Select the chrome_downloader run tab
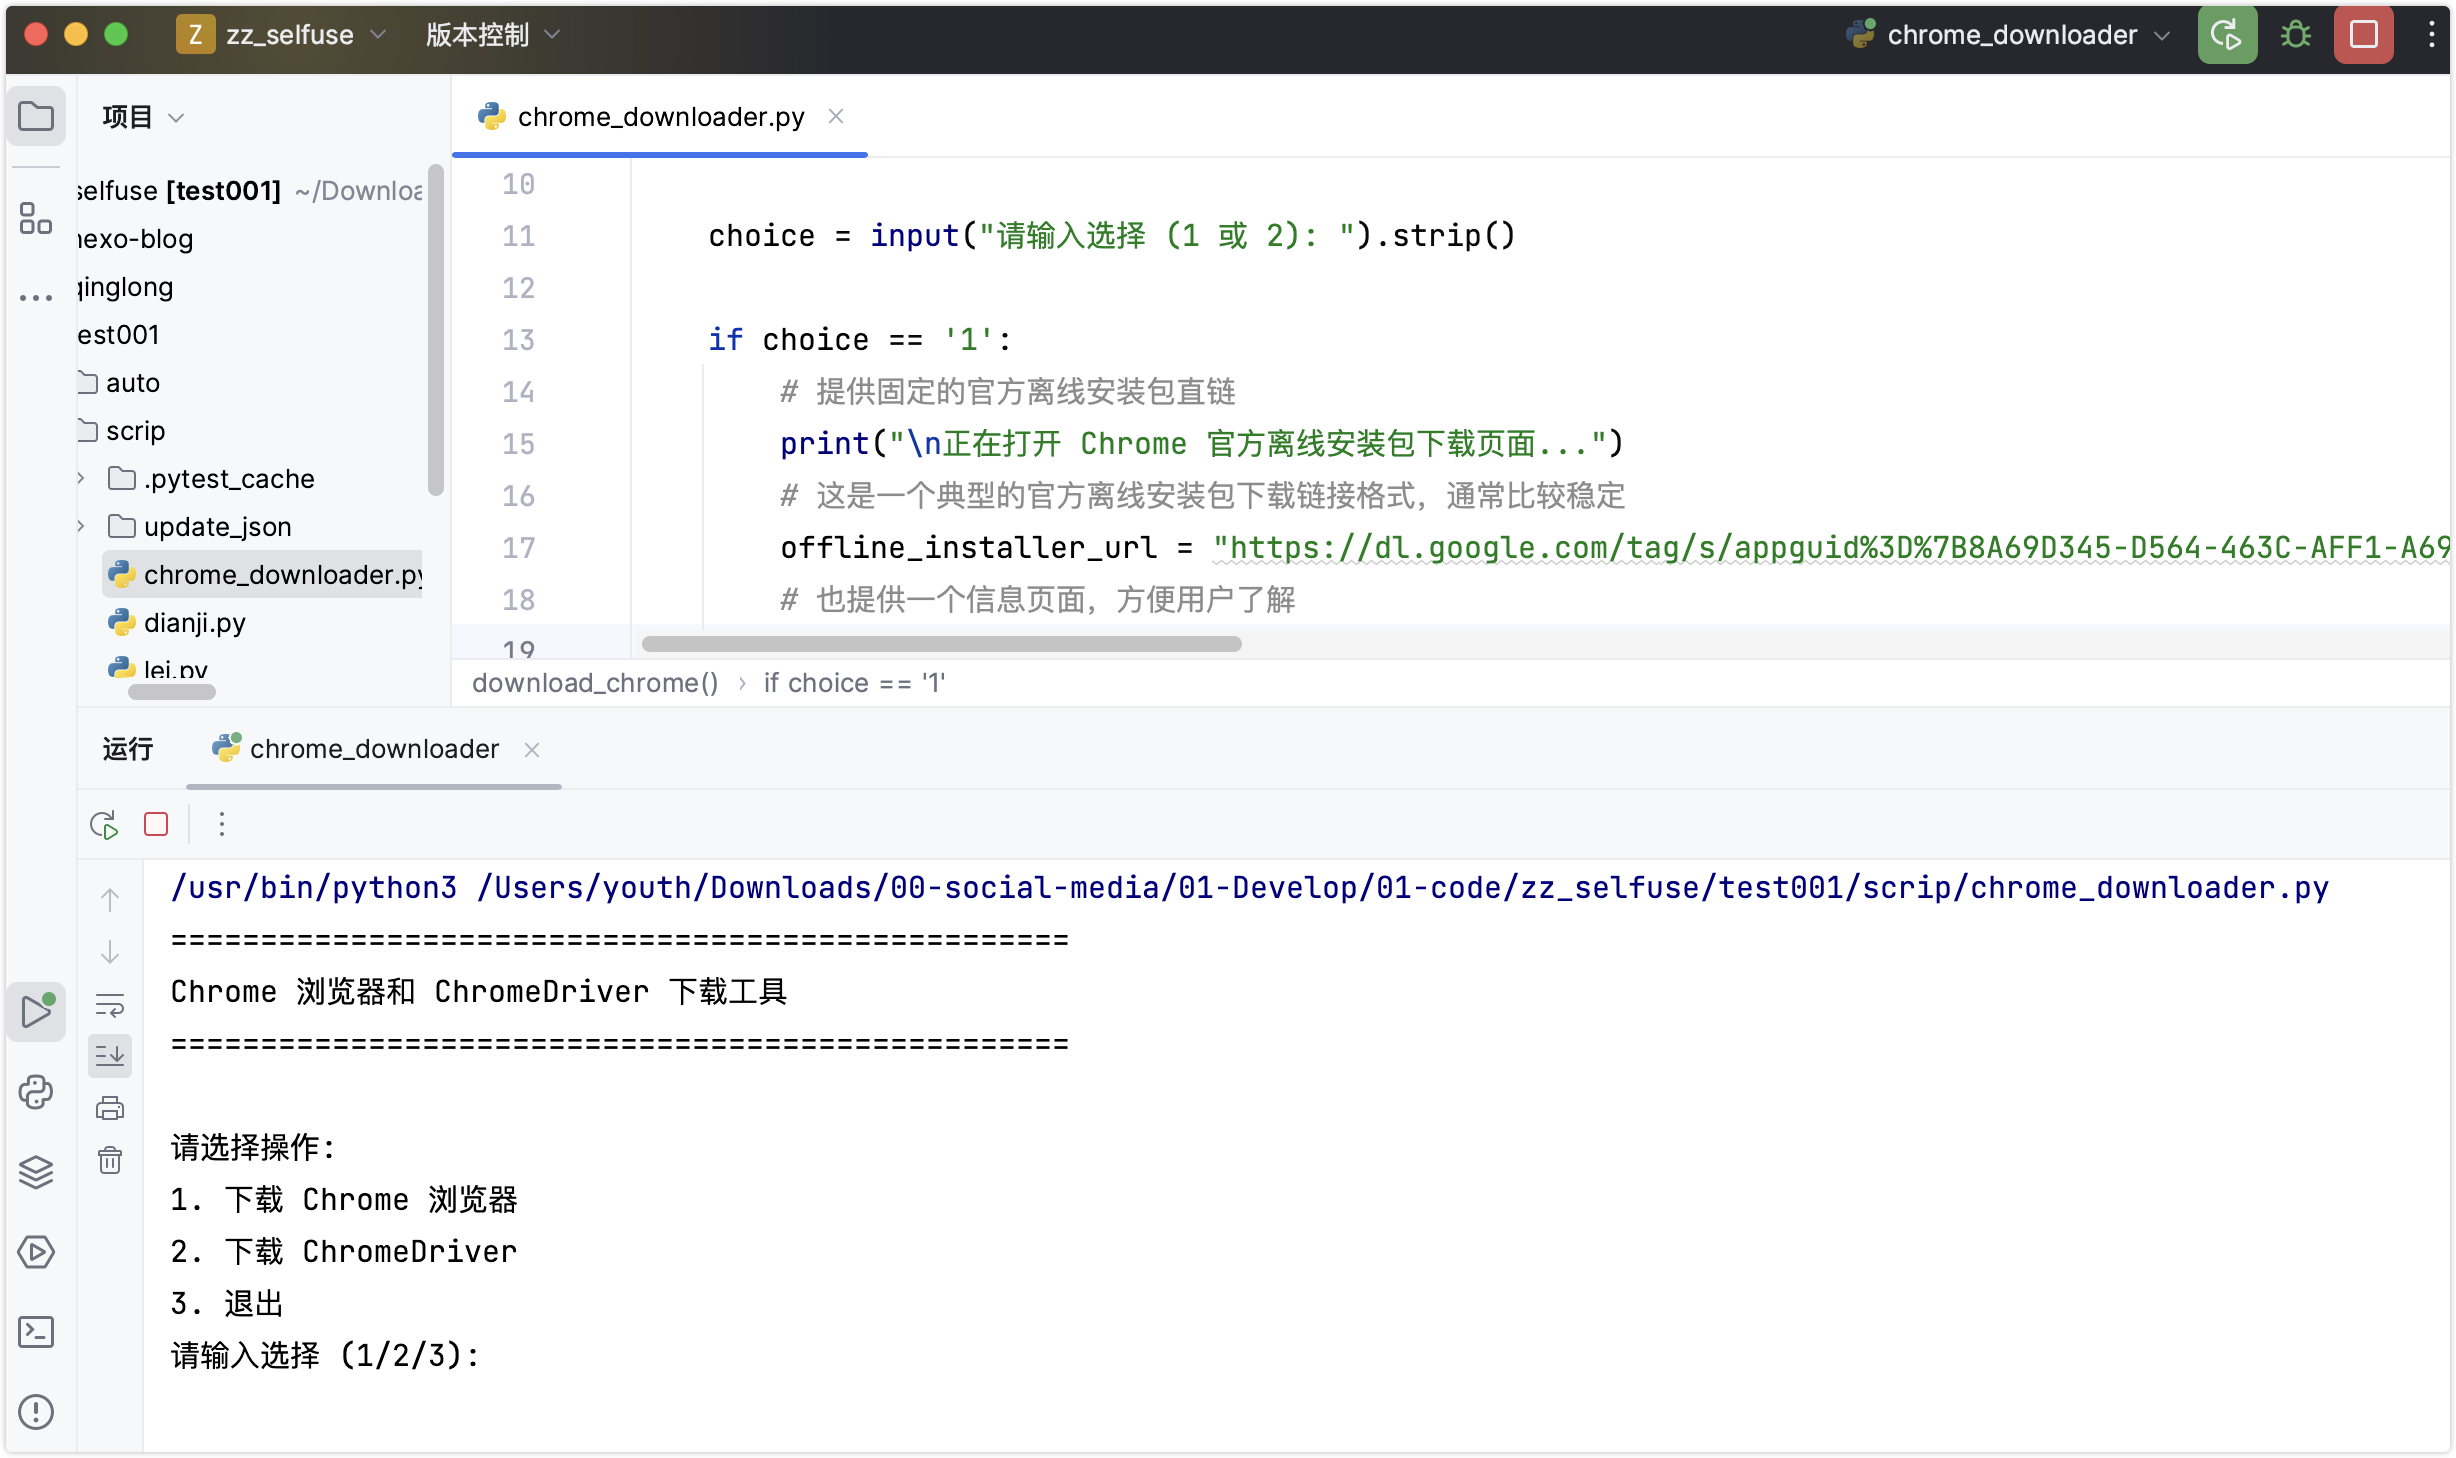Screen dimensions: 2456x1458 click(373, 749)
